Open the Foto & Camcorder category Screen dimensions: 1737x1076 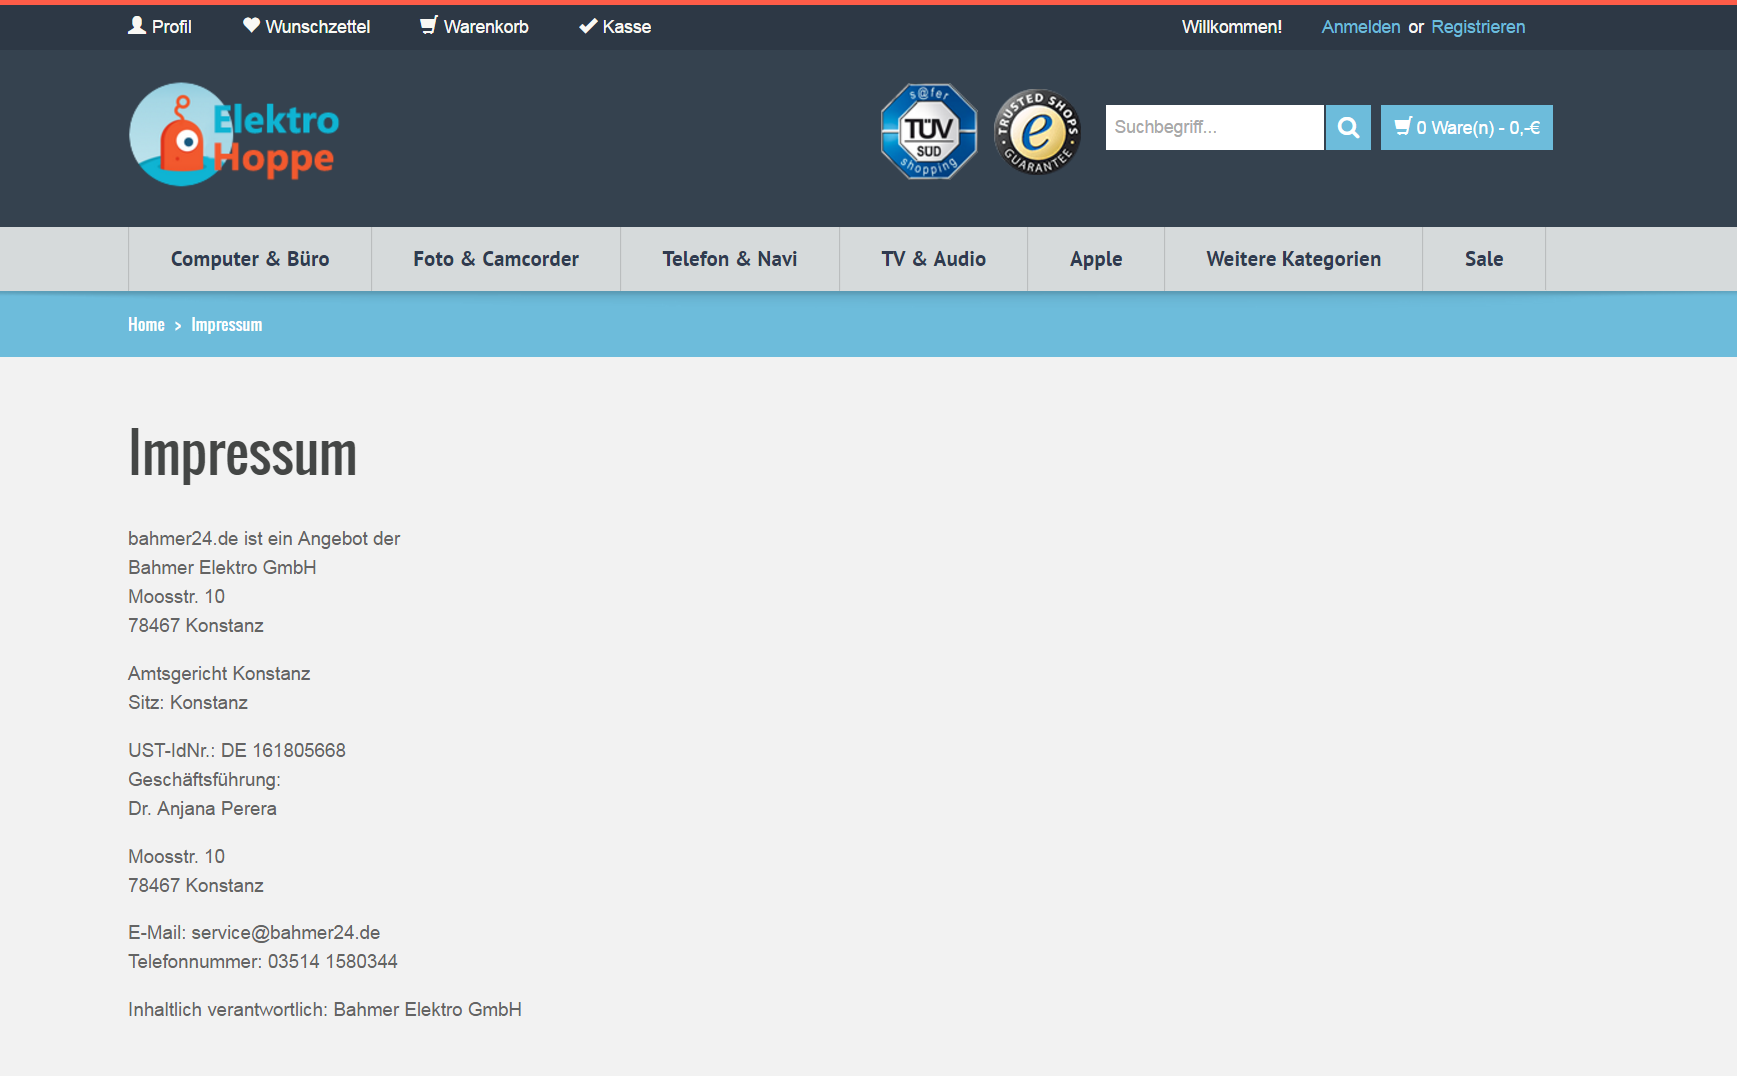(x=496, y=259)
